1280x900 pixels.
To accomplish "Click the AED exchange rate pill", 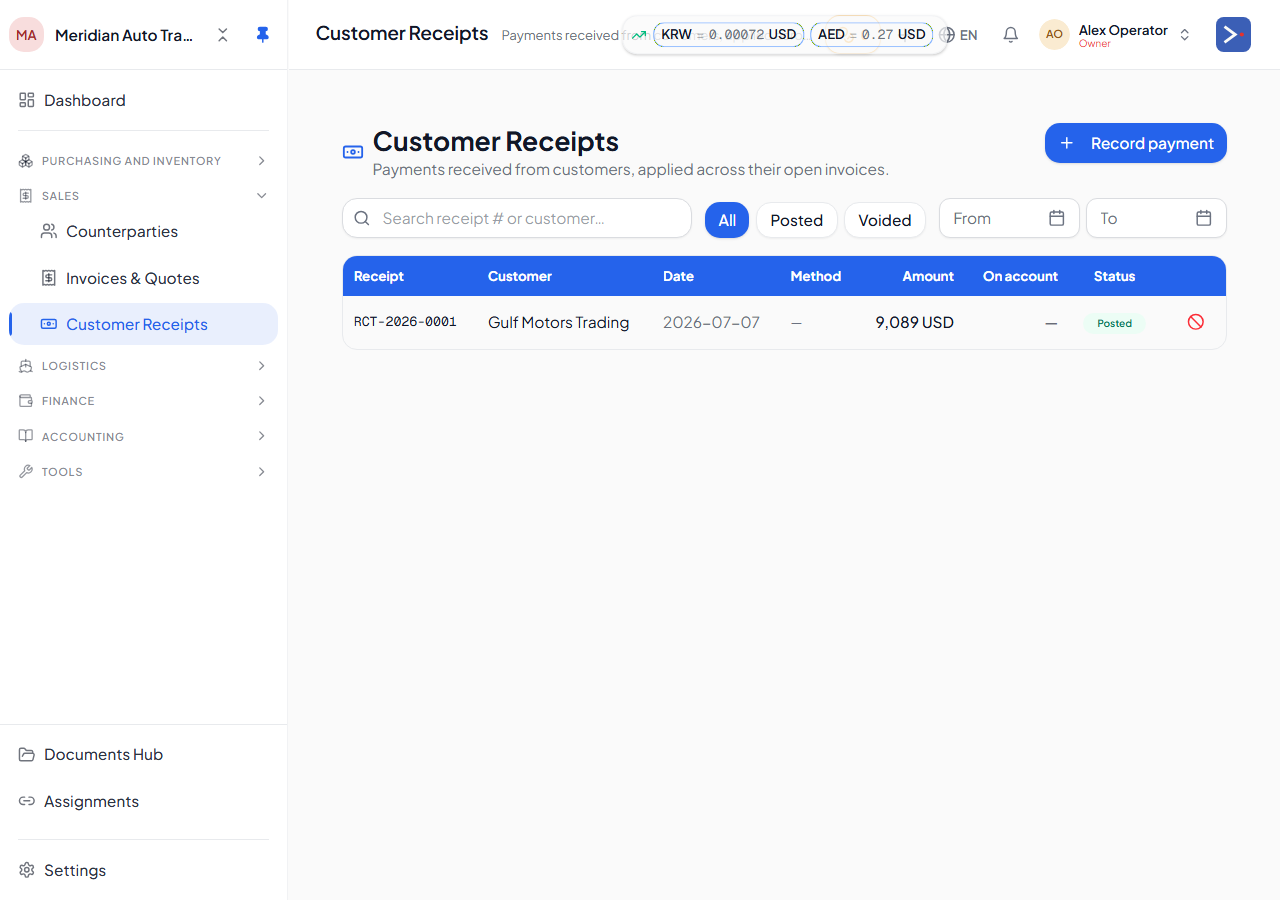I will point(872,35).
